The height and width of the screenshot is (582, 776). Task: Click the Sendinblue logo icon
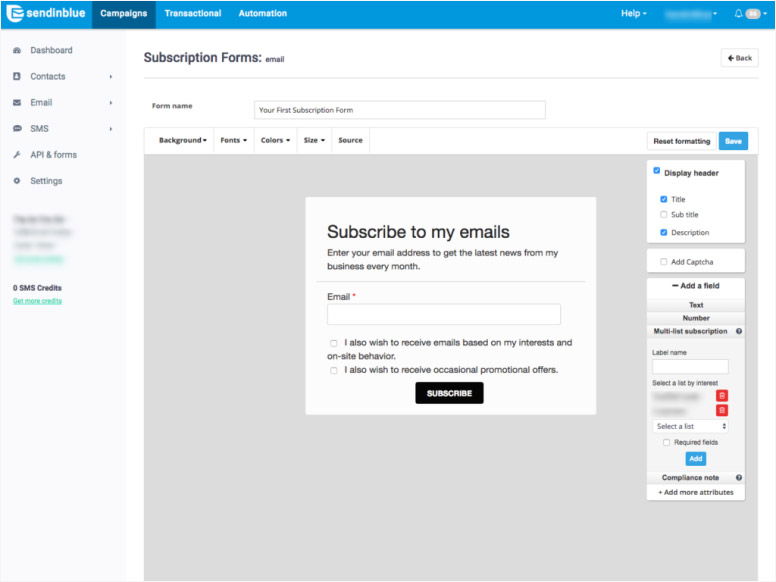[x=16, y=14]
